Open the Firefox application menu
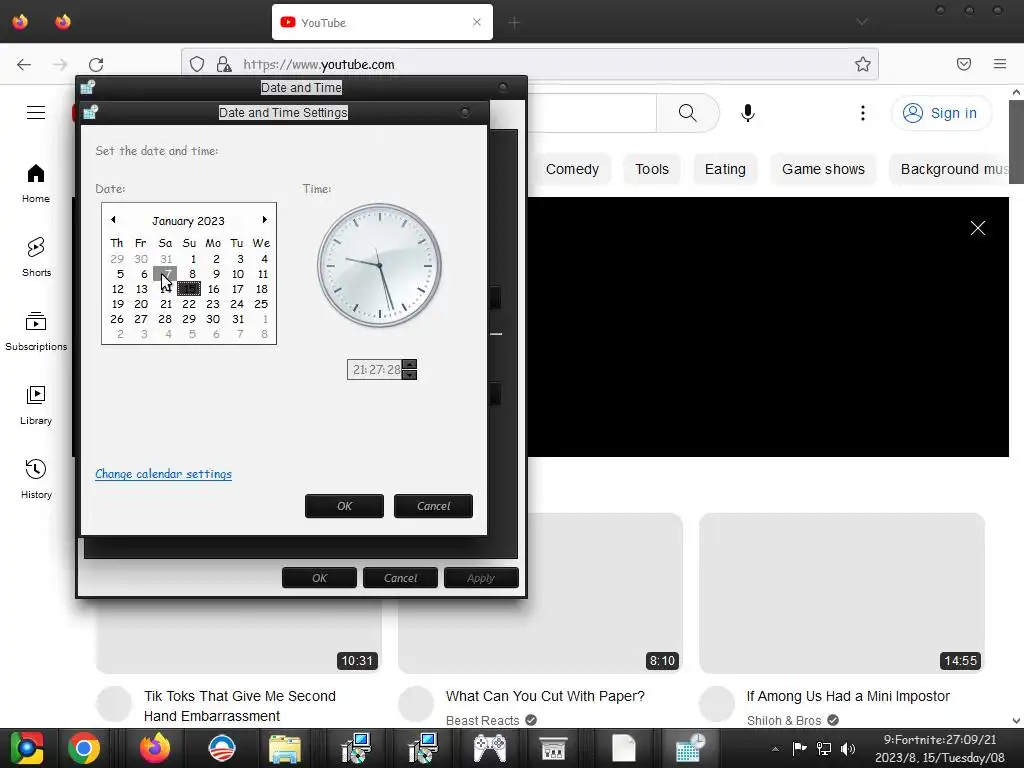 (1000, 64)
